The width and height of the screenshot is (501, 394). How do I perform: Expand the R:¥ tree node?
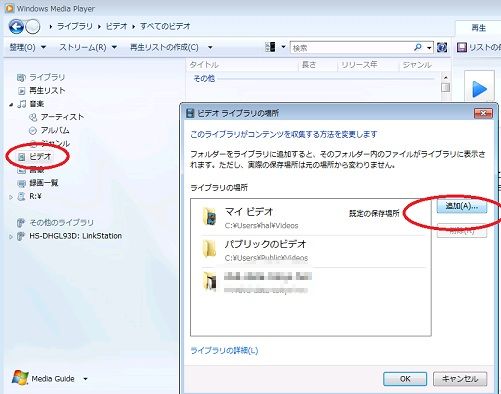pyautogui.click(x=11, y=197)
